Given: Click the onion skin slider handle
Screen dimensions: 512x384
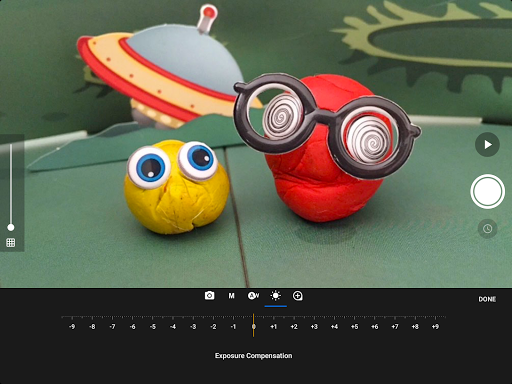Looking at the screenshot, I should 11,227.
